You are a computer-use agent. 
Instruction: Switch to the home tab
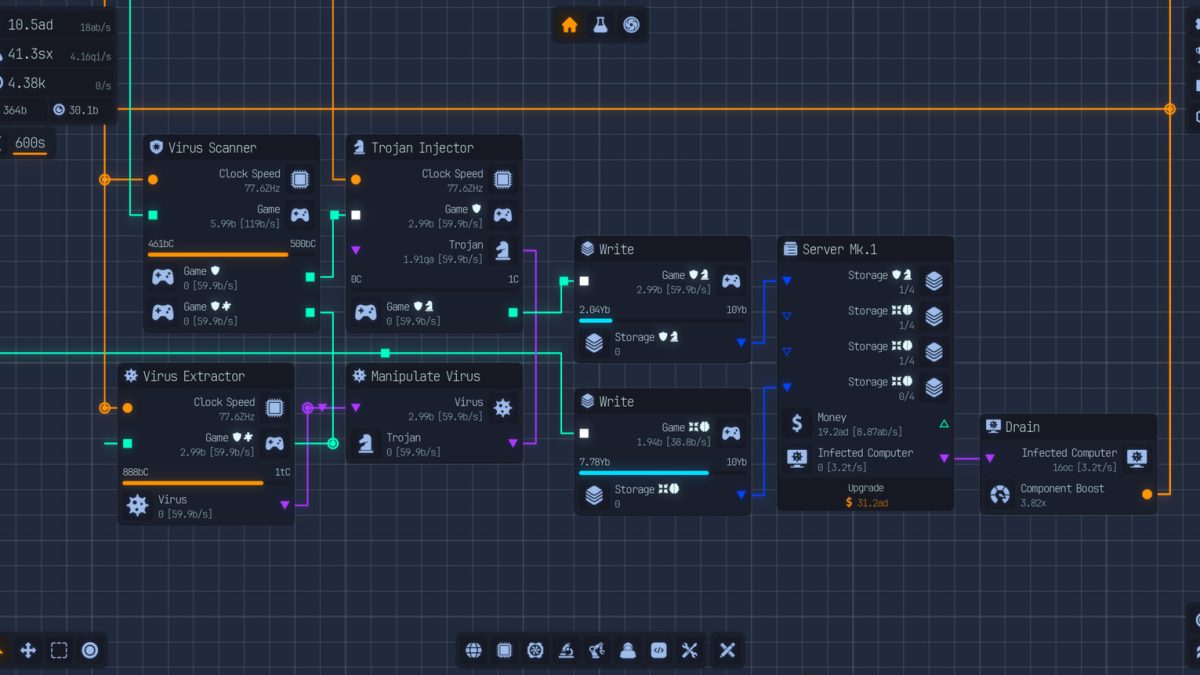(570, 25)
